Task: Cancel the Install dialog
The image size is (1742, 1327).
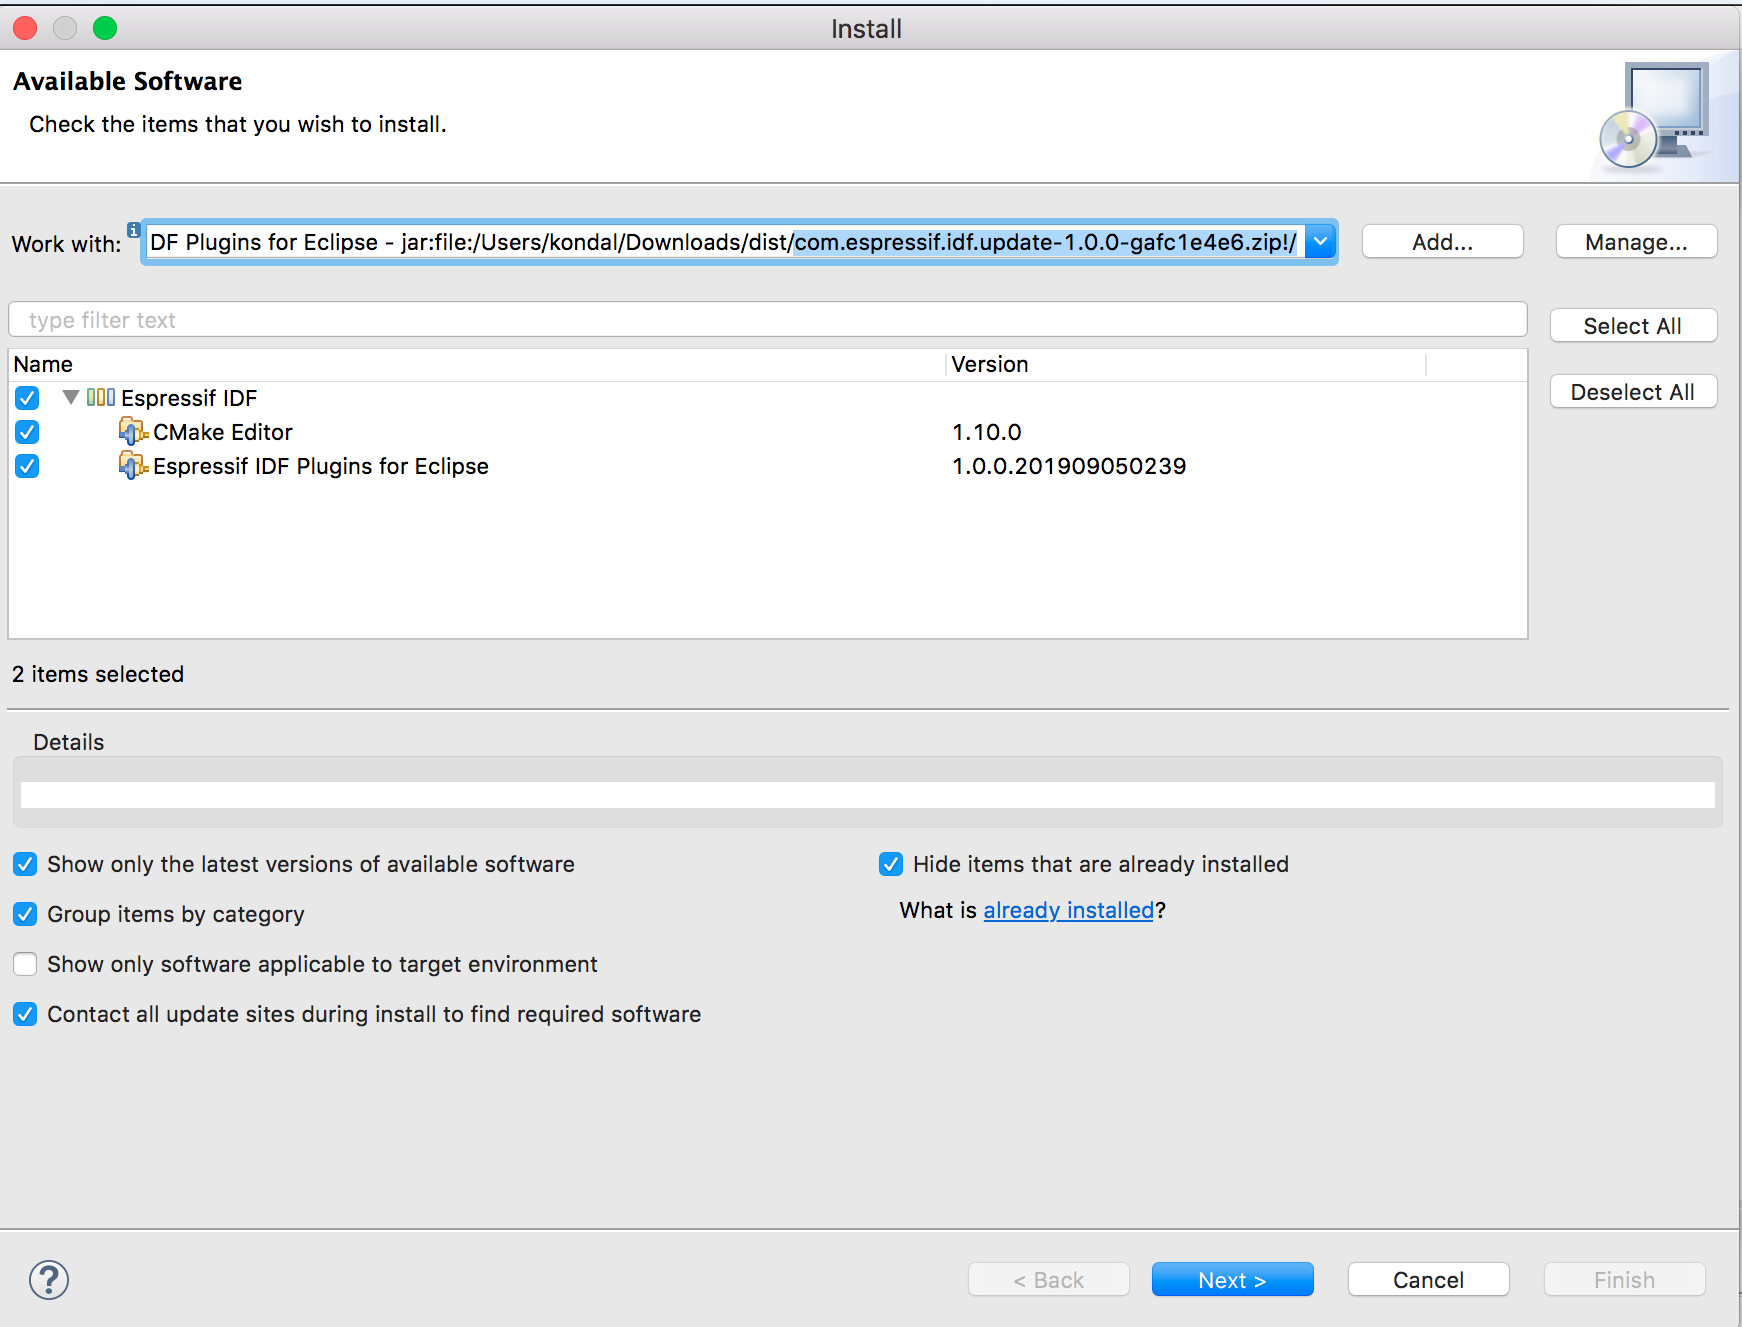Action: (x=1428, y=1279)
